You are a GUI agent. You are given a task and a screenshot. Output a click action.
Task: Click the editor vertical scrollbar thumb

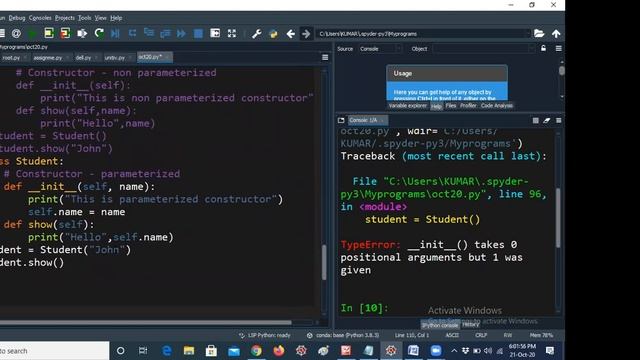coord(324,262)
